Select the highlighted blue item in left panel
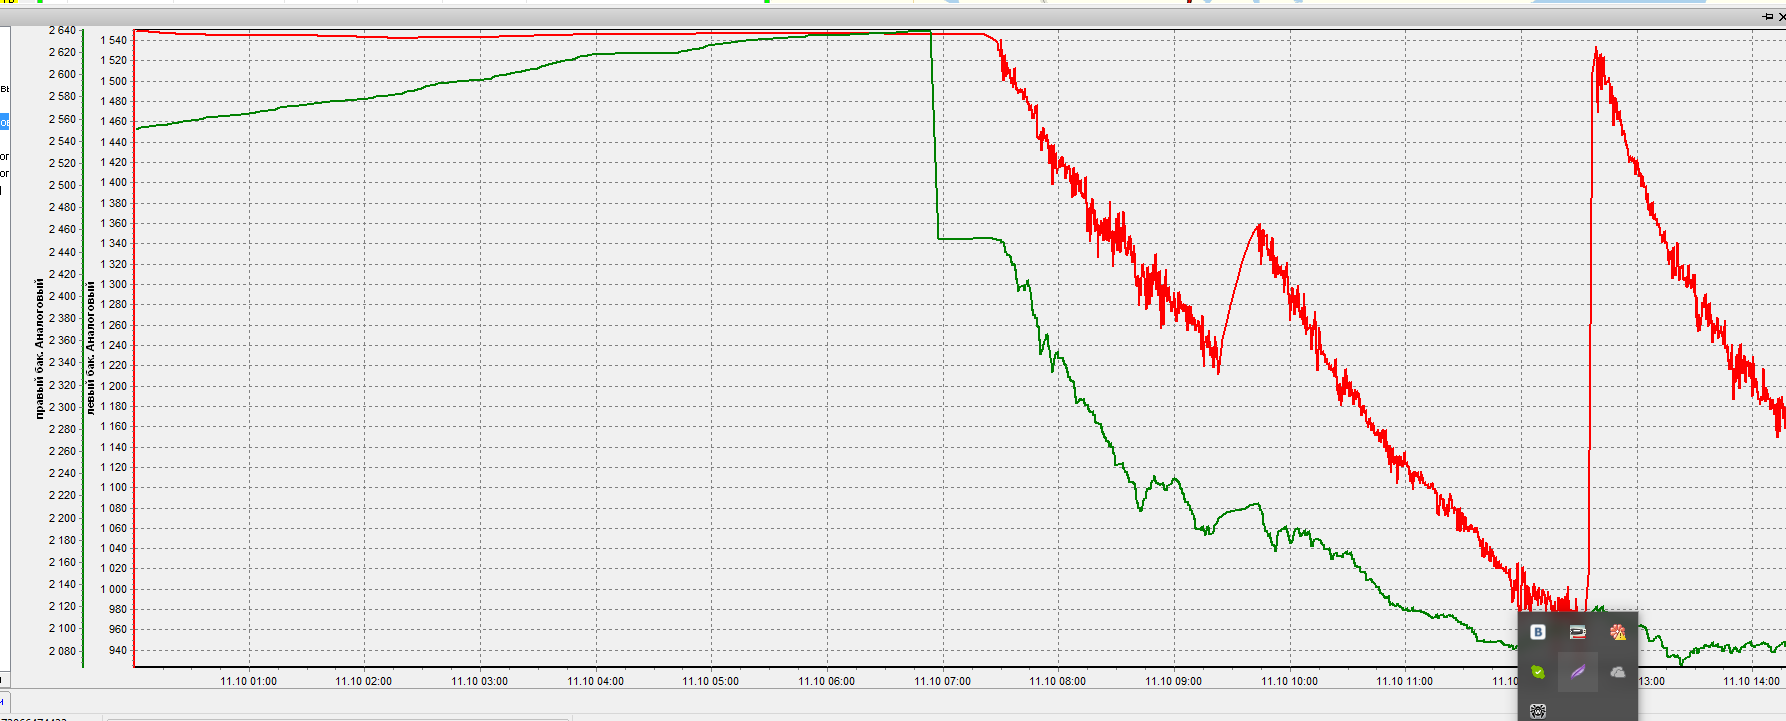This screenshot has height=721, width=1786. (4, 122)
